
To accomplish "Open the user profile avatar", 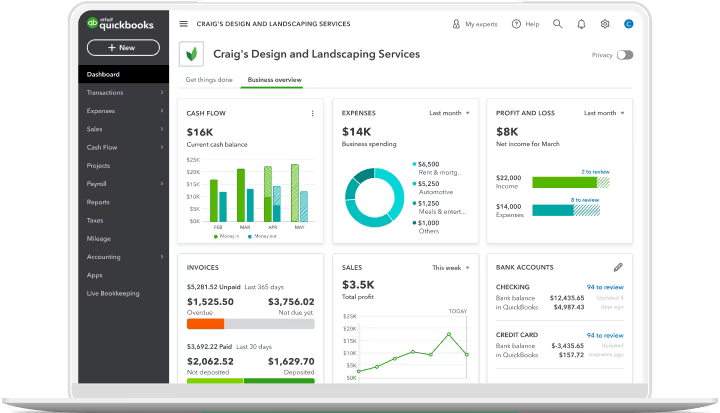I will [629, 24].
